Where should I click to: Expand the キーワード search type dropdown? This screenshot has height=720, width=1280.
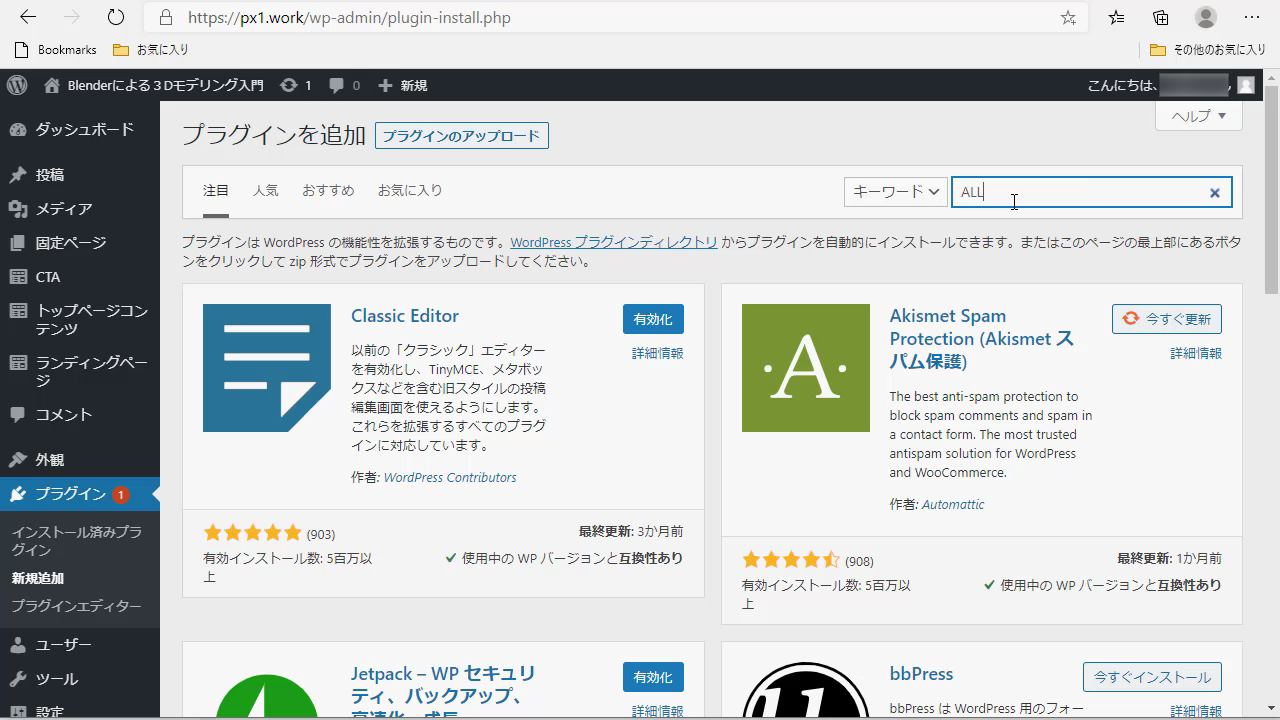895,191
